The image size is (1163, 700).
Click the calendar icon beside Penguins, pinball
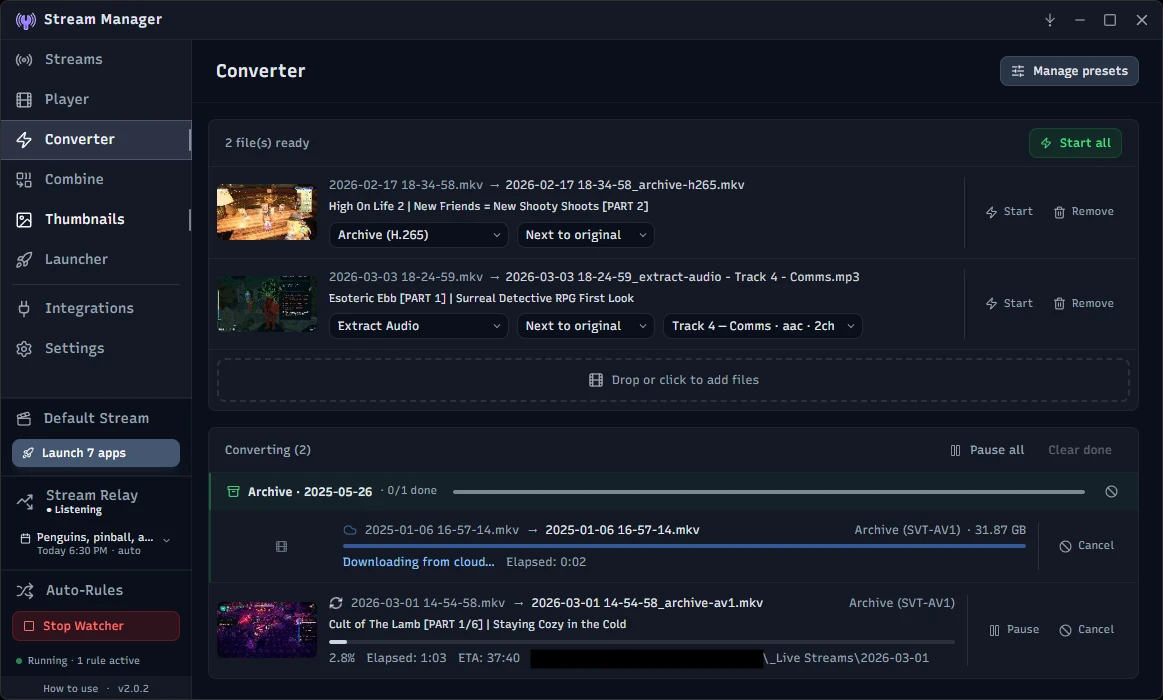coord(25,538)
